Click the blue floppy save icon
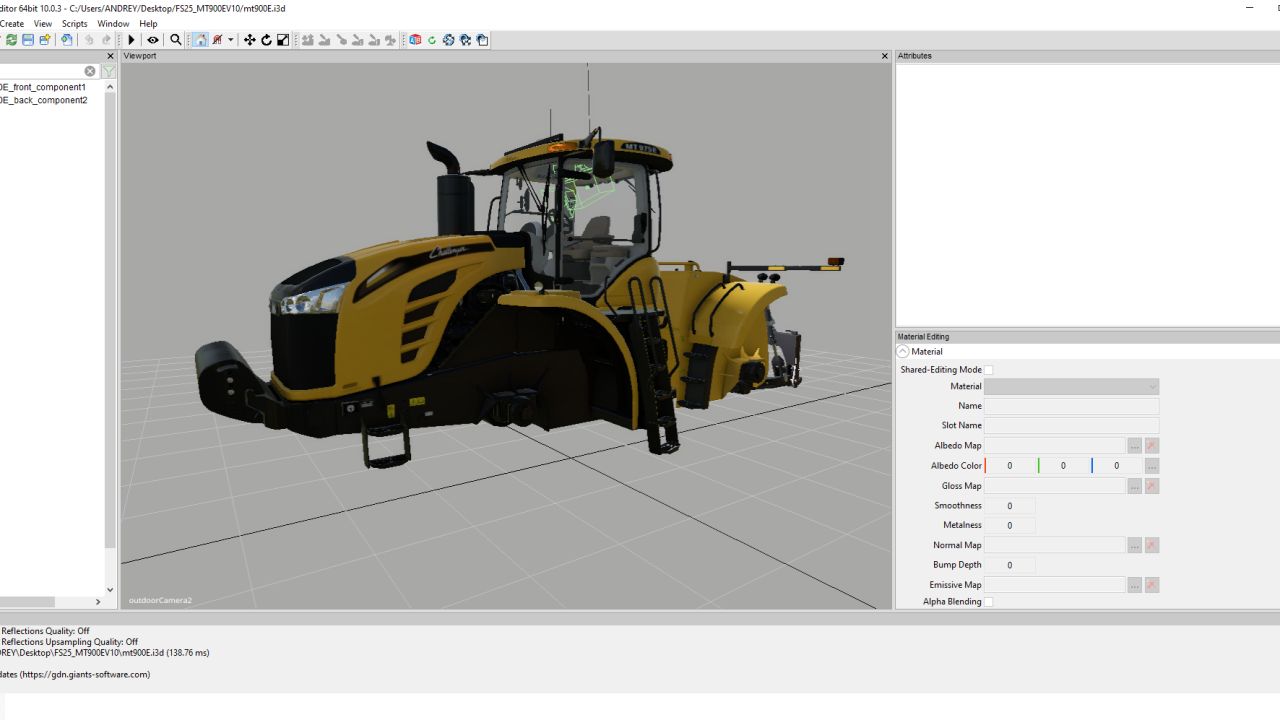The height and width of the screenshot is (720, 1280). (28, 40)
